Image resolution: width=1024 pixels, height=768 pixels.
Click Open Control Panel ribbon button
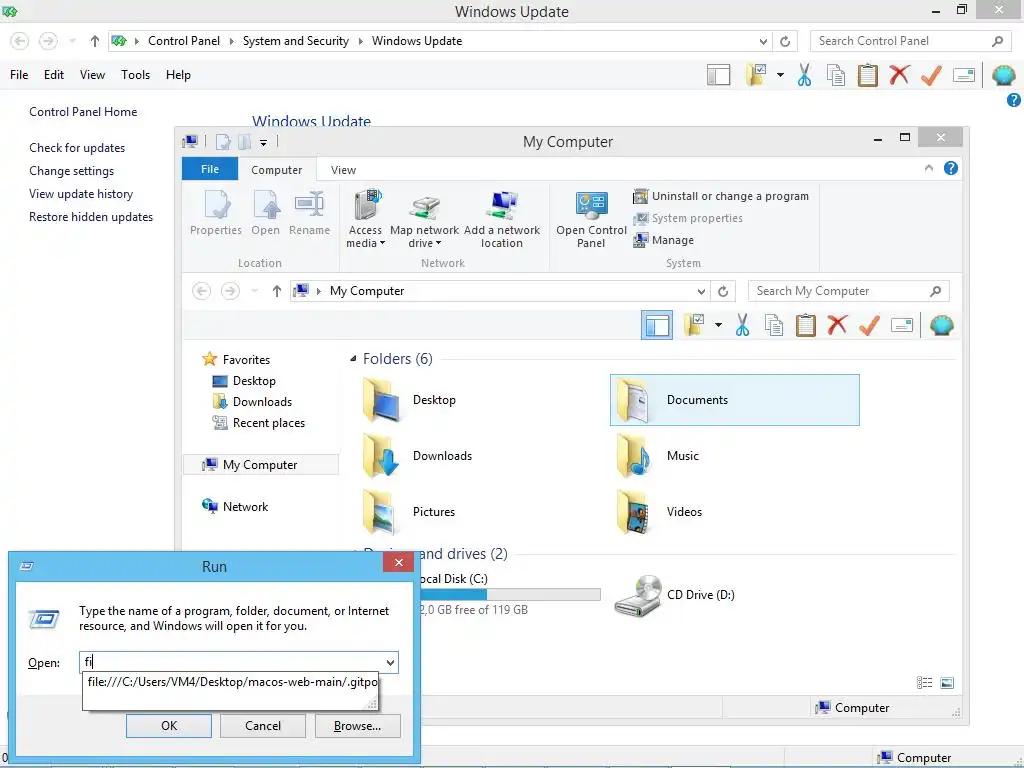click(591, 219)
